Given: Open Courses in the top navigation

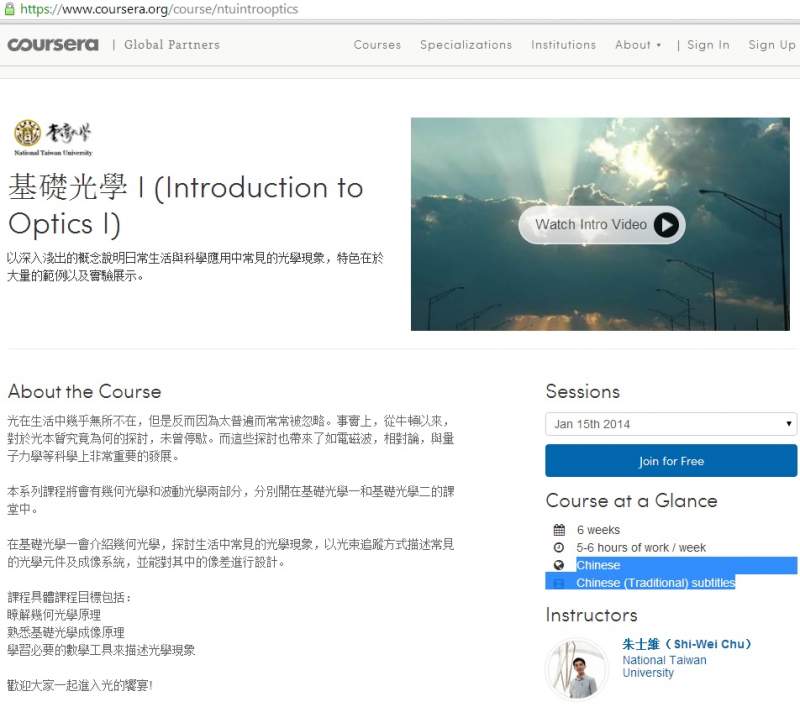Looking at the screenshot, I should click(x=377, y=45).
